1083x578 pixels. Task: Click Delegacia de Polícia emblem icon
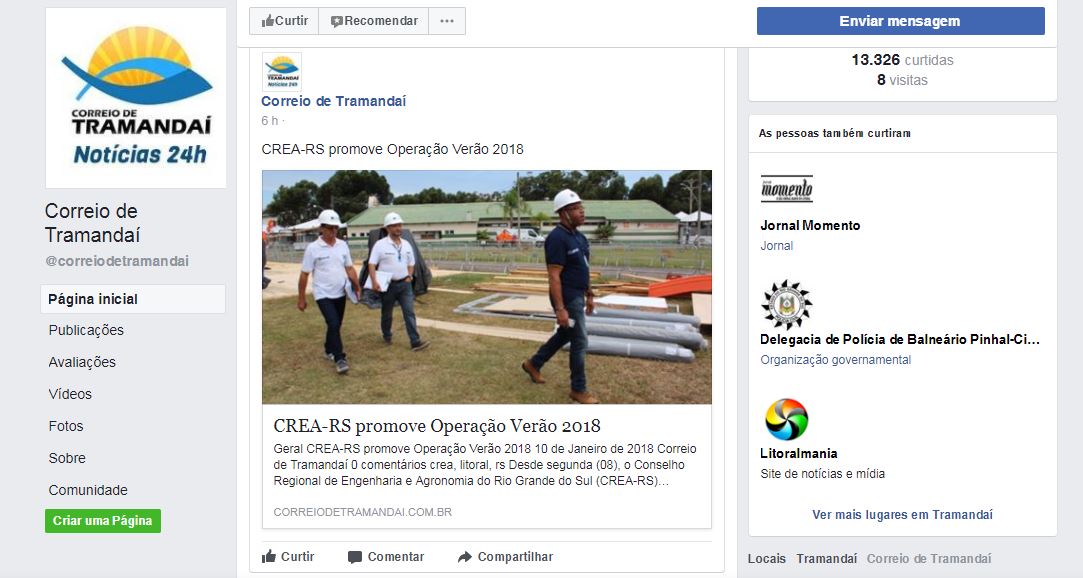pos(787,305)
